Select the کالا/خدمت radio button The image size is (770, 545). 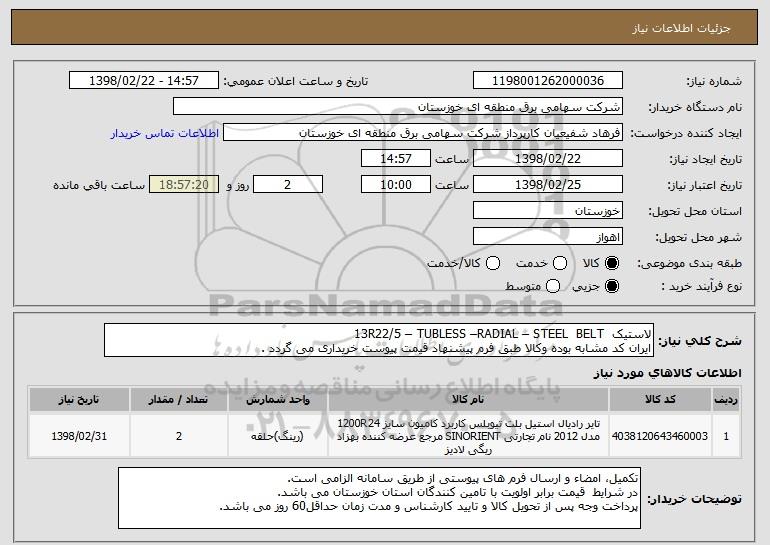493,264
